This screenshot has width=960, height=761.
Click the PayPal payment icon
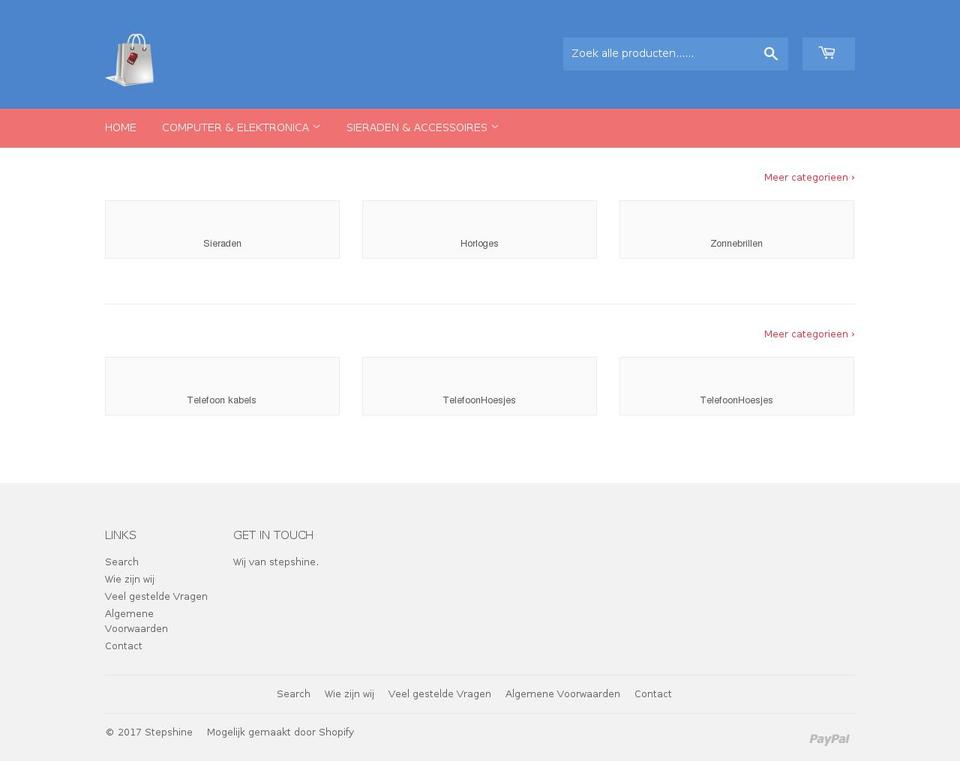point(829,739)
